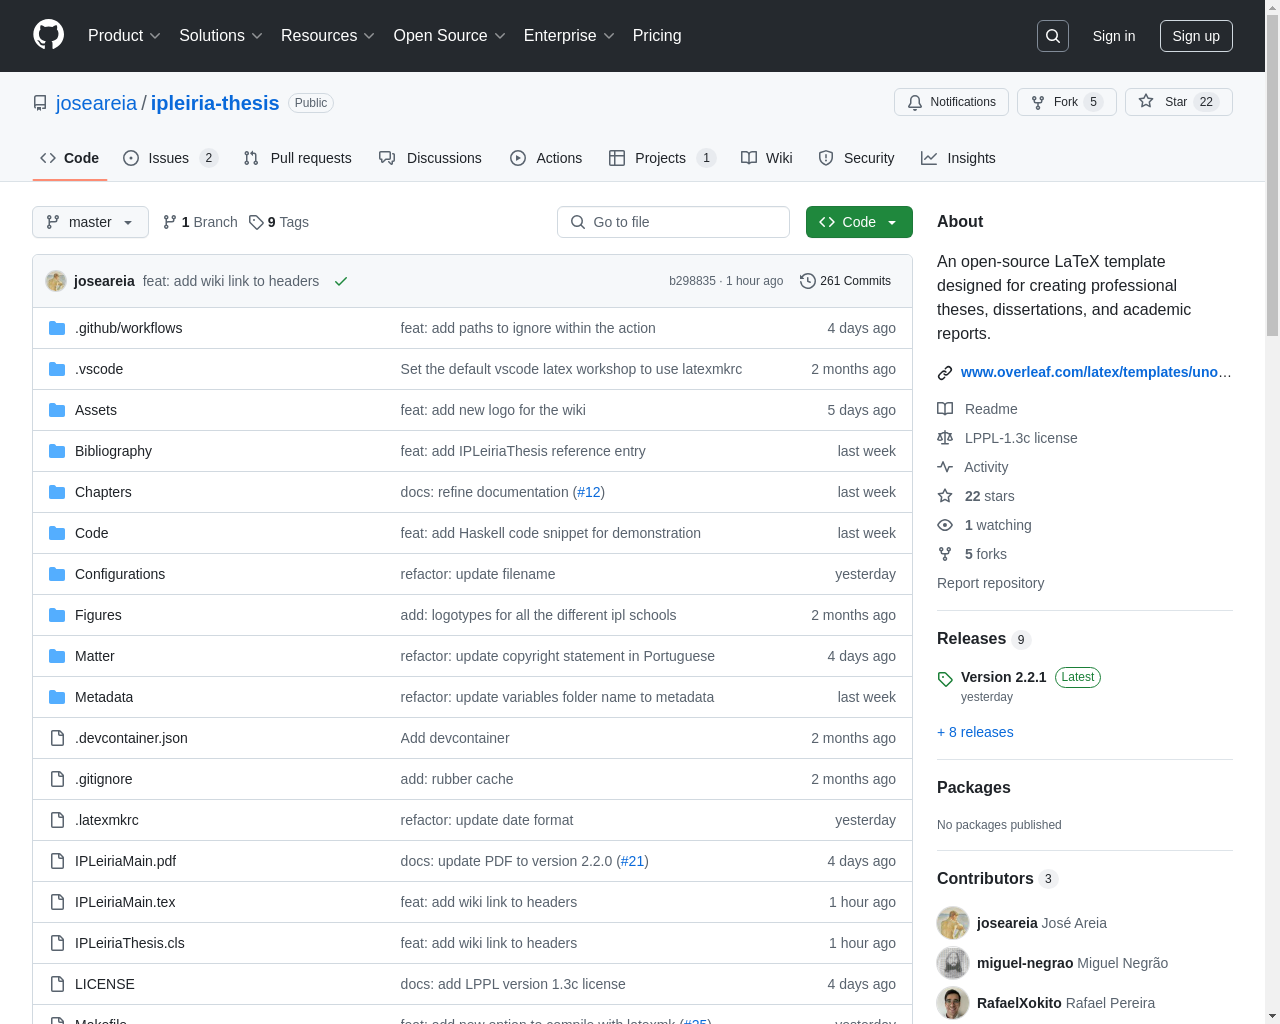Screen dimensions: 1280x1024
Task: Switch to the Projects tab
Action: point(662,158)
